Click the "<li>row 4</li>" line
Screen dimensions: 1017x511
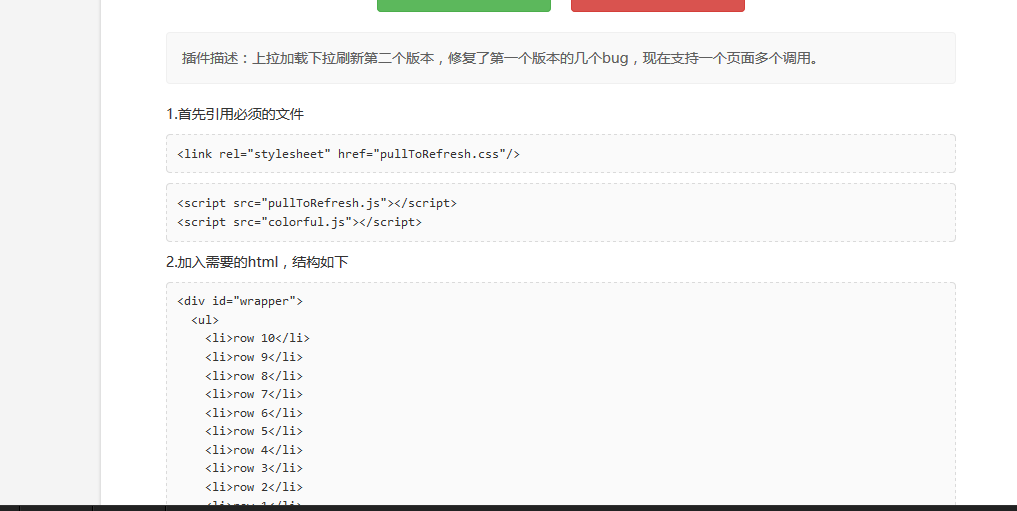click(x=254, y=449)
